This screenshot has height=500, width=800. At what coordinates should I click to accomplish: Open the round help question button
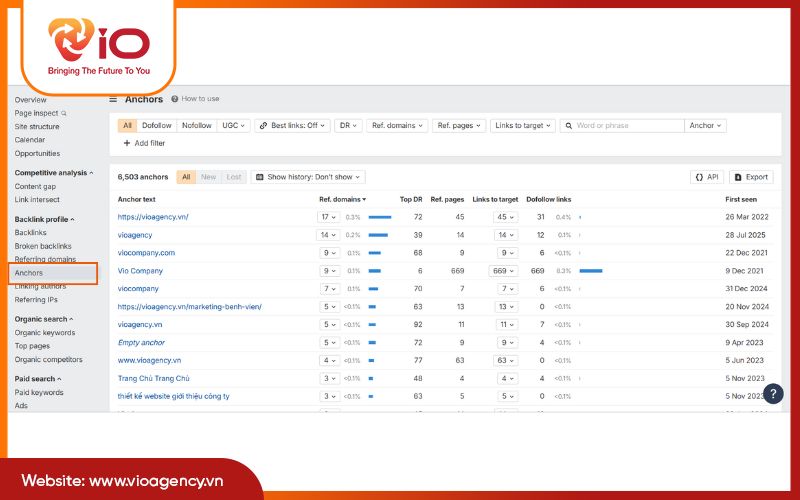point(773,393)
